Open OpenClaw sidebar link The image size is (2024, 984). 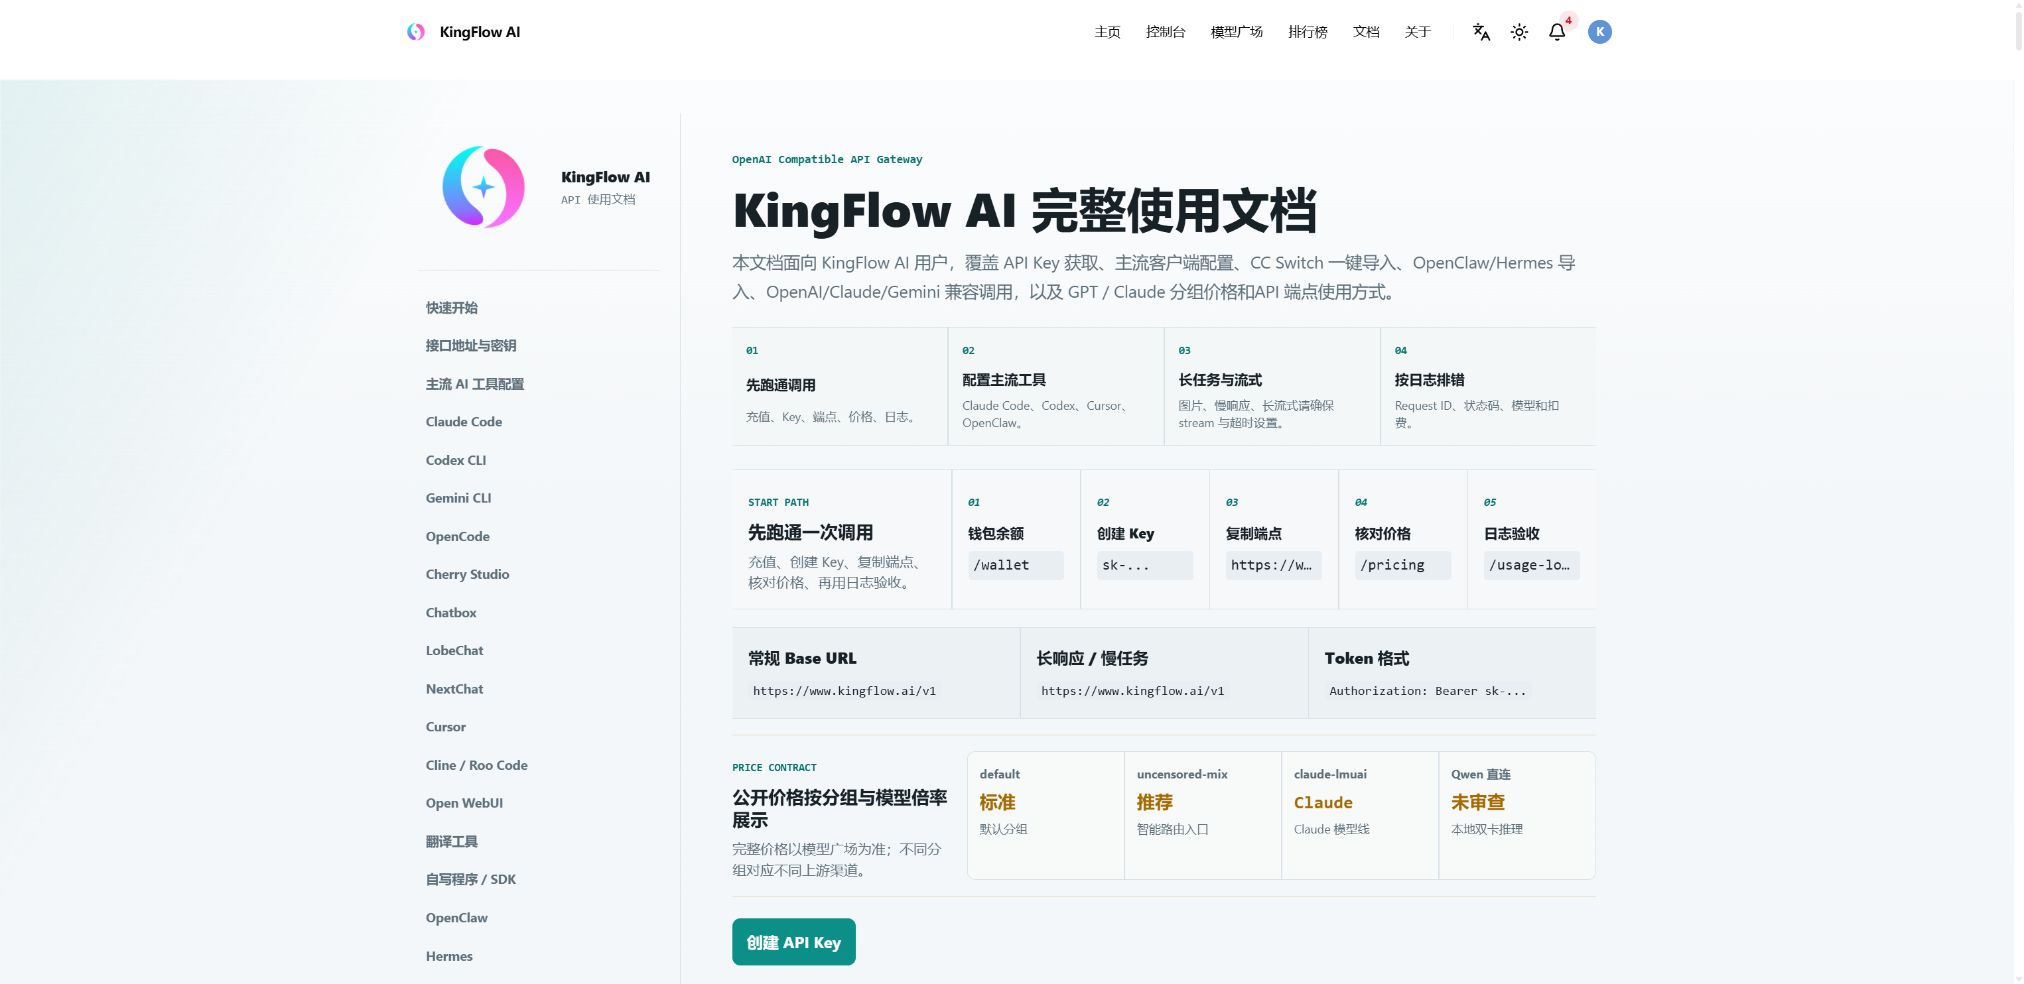pyautogui.click(x=457, y=918)
